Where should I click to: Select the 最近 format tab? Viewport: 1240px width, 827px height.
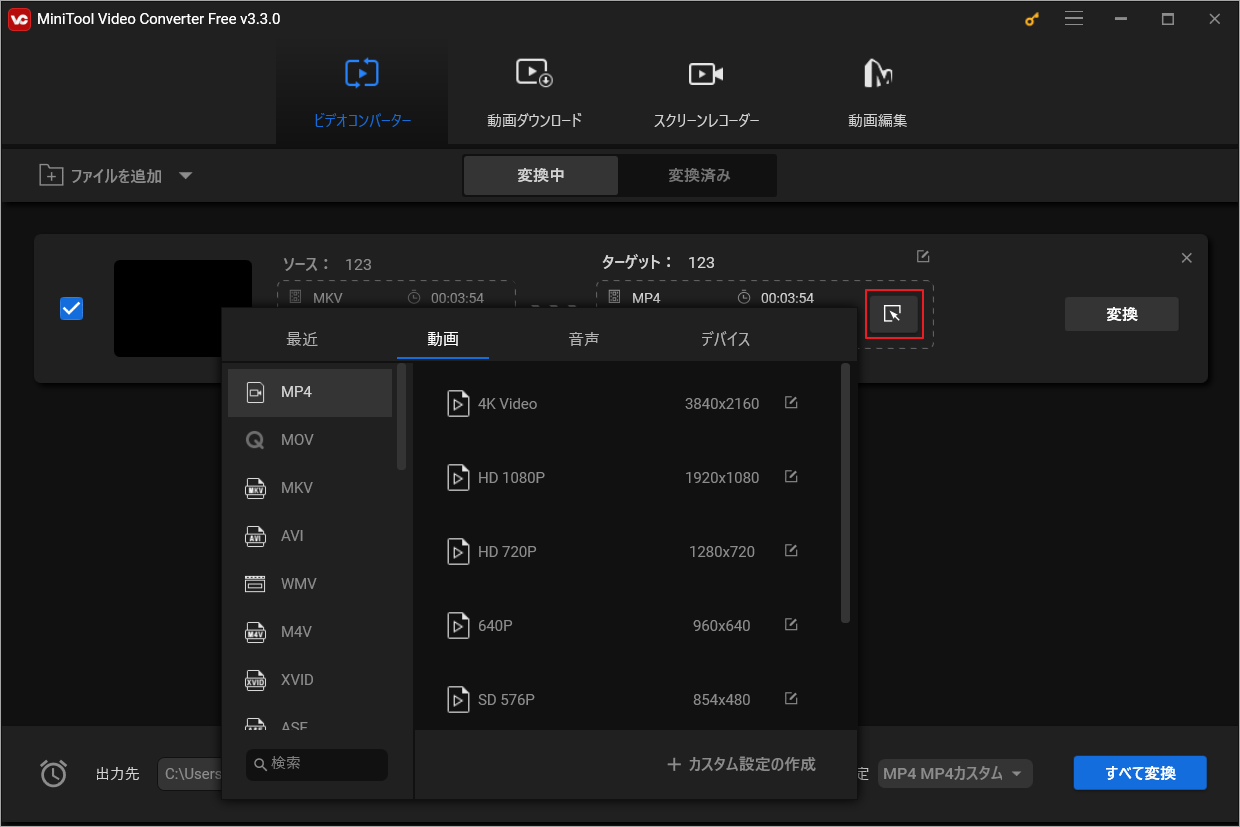[x=302, y=339]
